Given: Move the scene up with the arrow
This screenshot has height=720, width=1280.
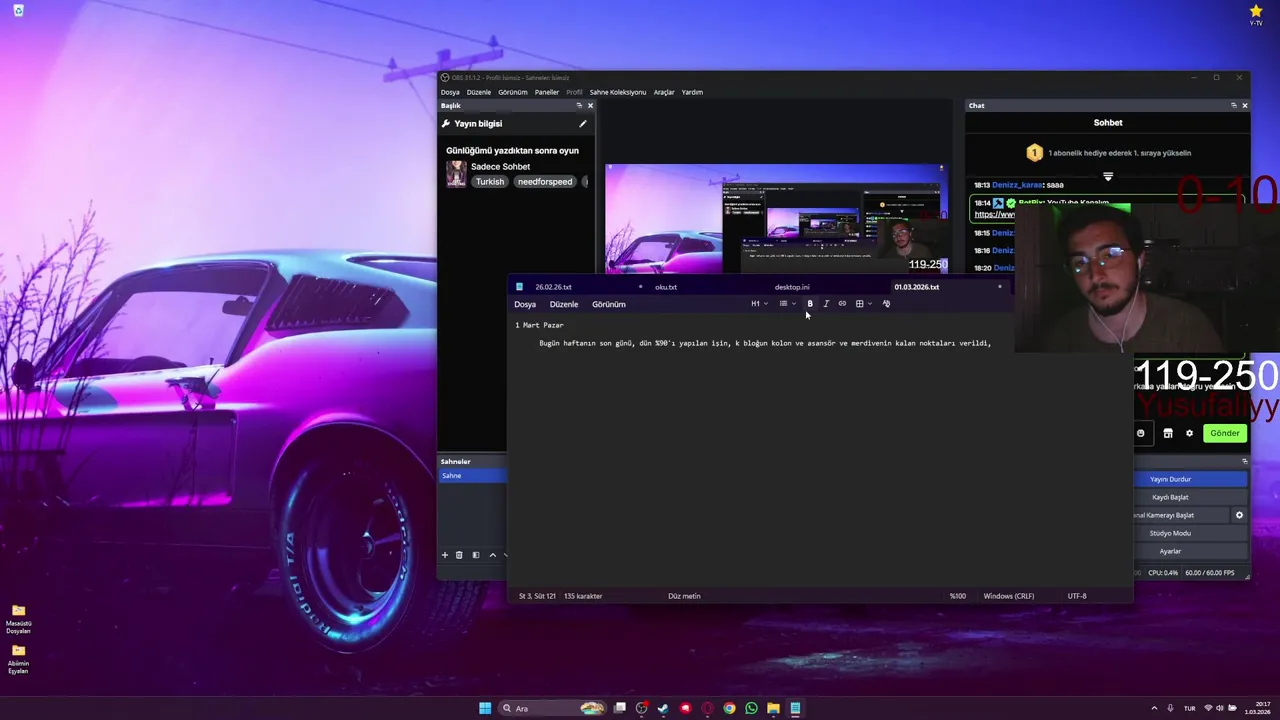Looking at the screenshot, I should click(x=492, y=555).
